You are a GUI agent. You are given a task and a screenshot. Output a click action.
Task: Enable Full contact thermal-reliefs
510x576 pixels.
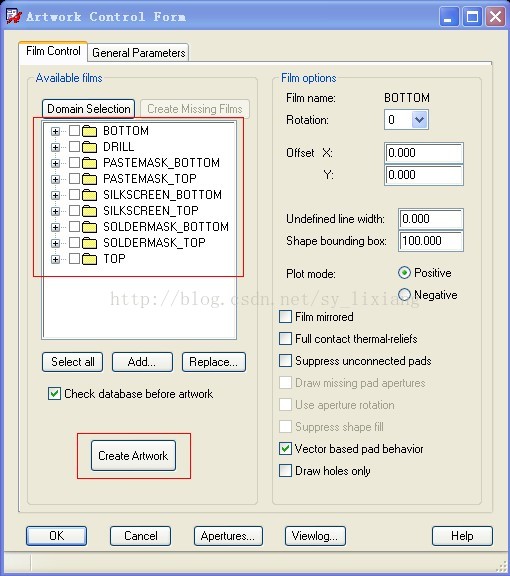click(x=285, y=339)
